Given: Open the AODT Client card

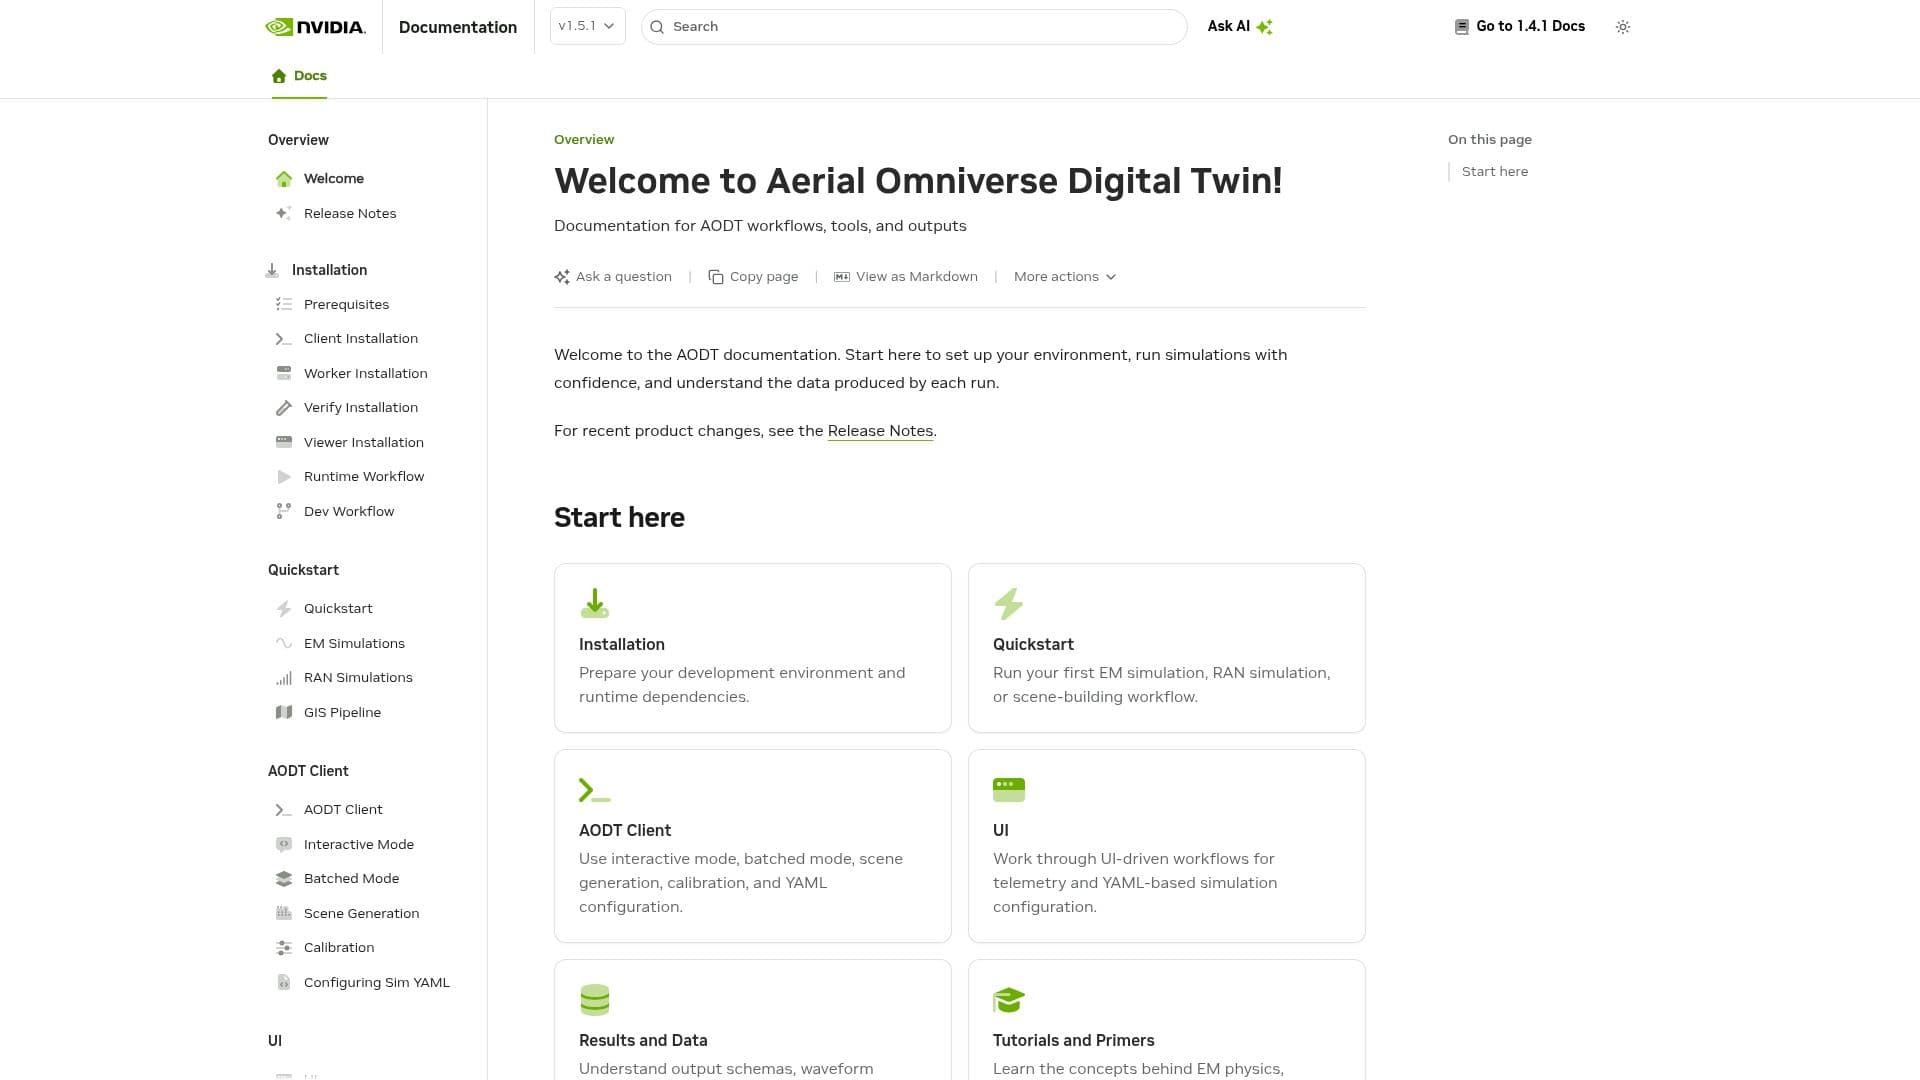Looking at the screenshot, I should tap(752, 846).
